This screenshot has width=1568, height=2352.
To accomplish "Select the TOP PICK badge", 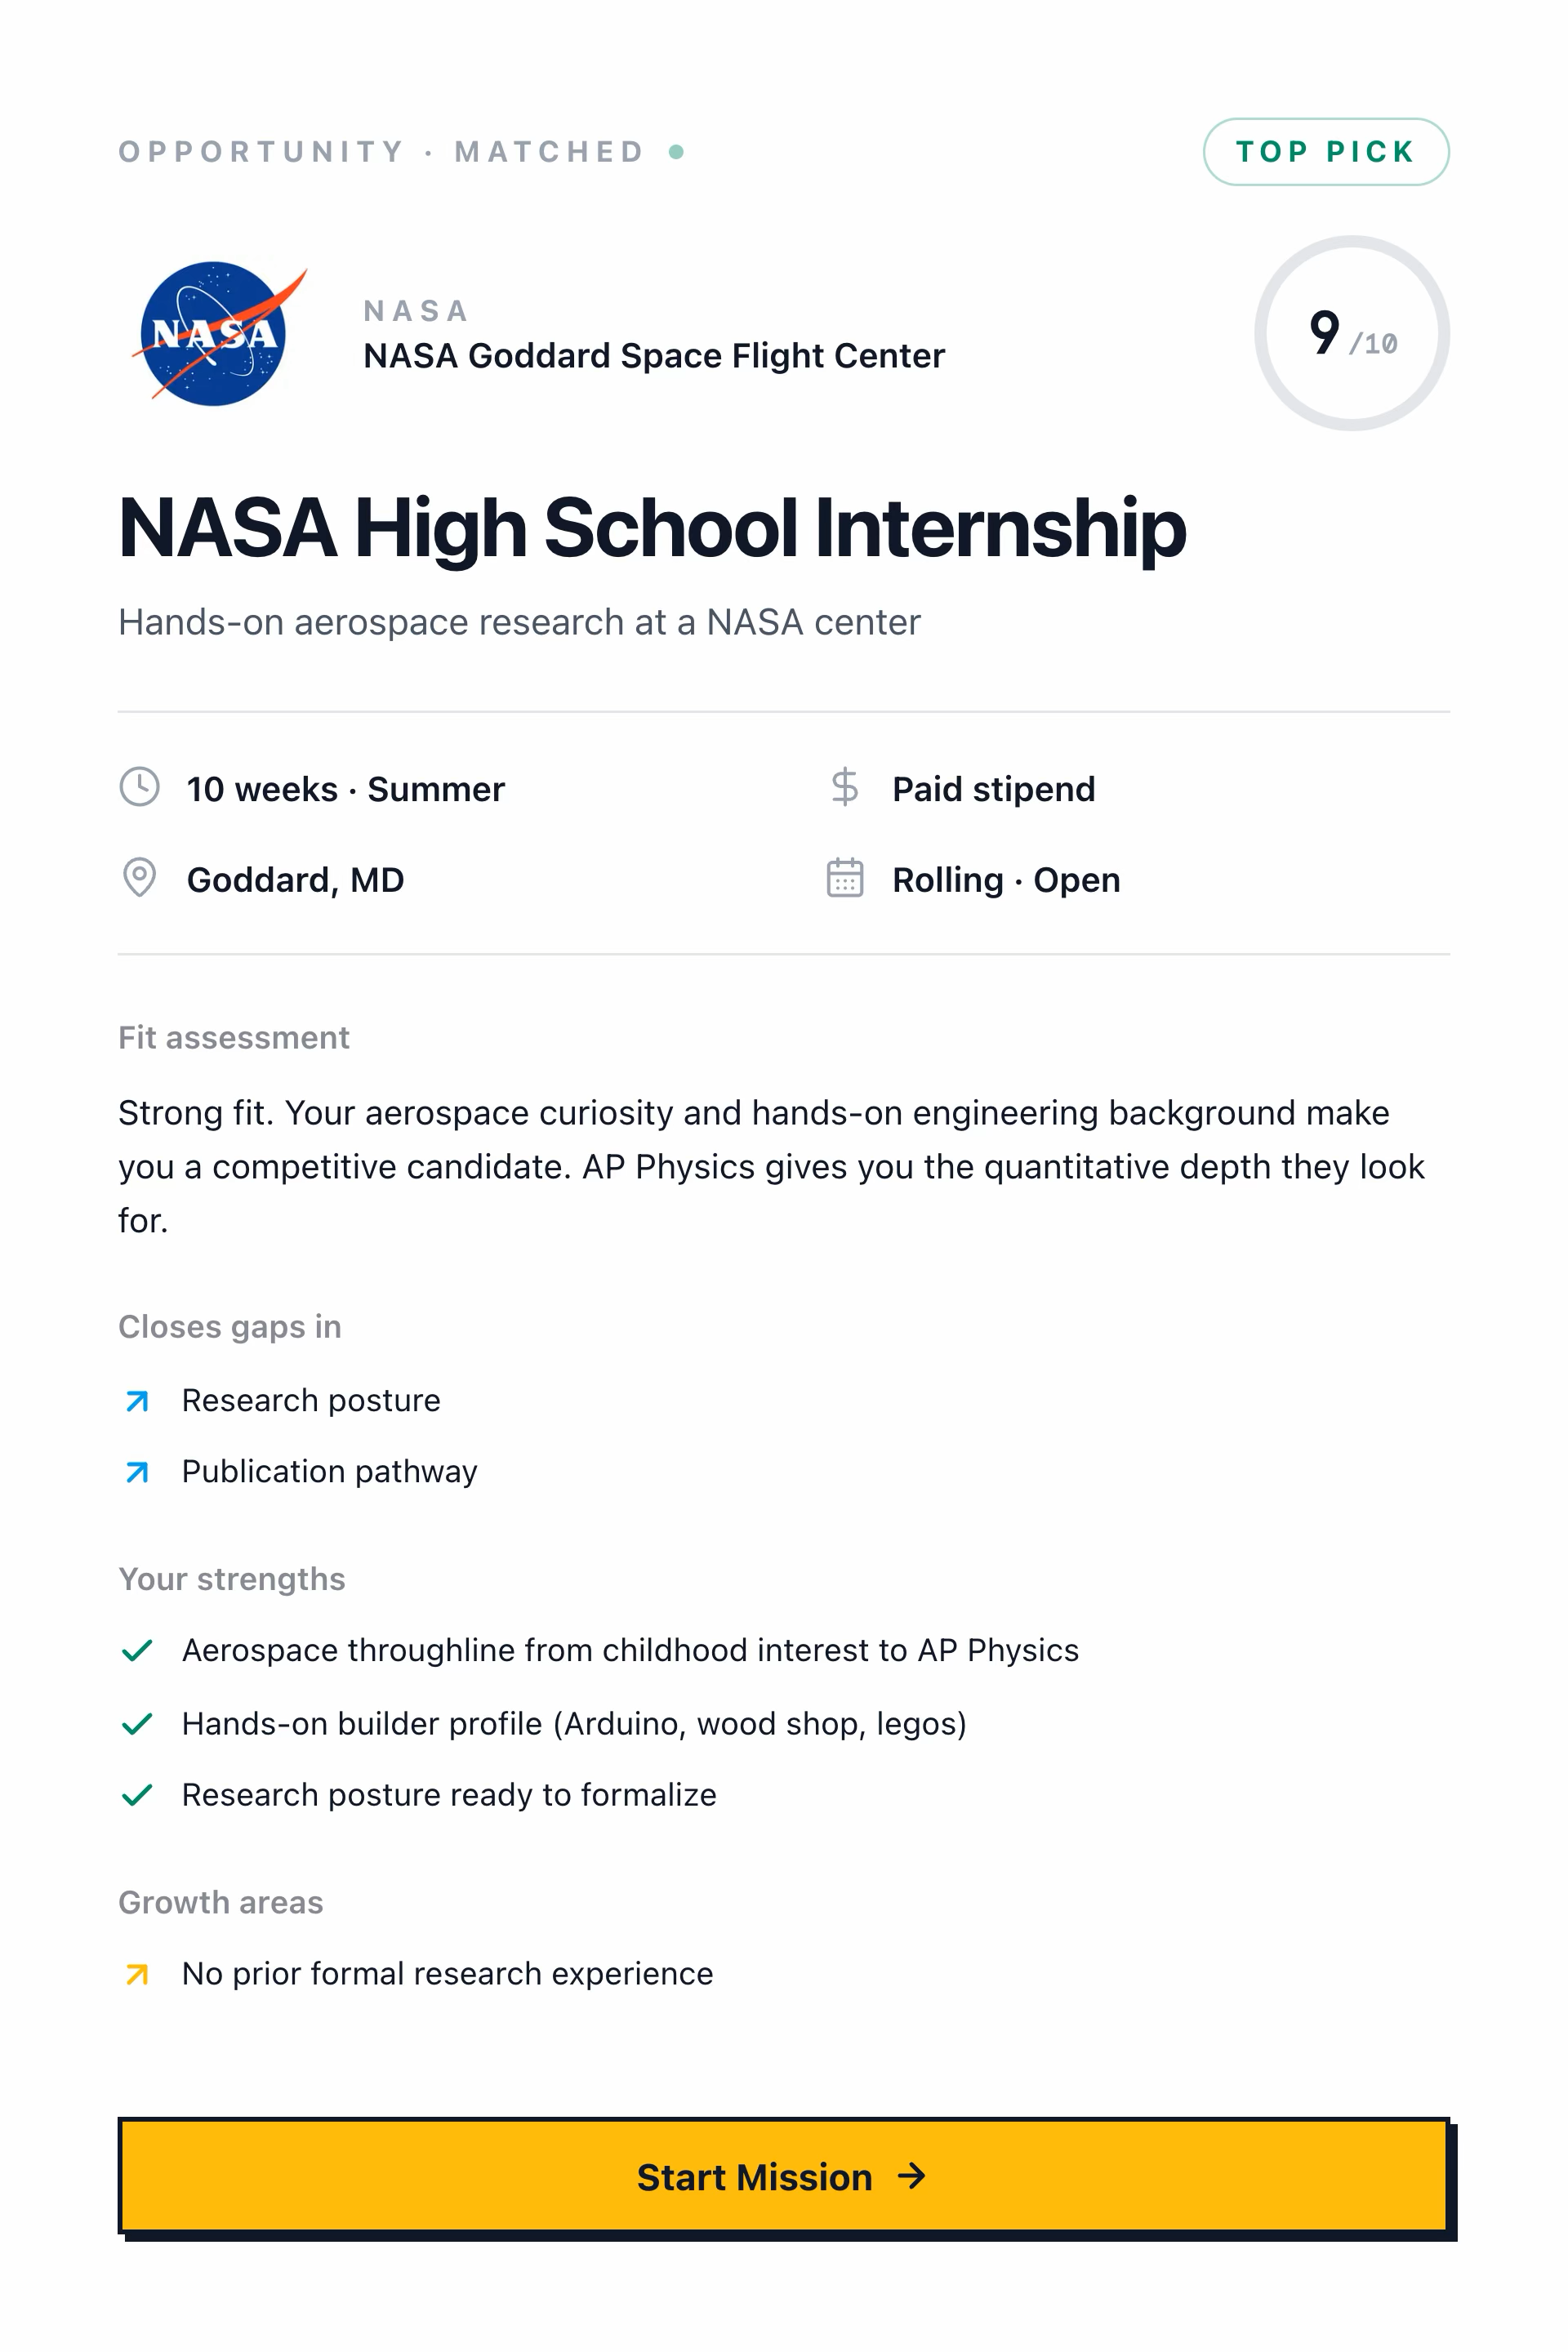I will (x=1326, y=152).
